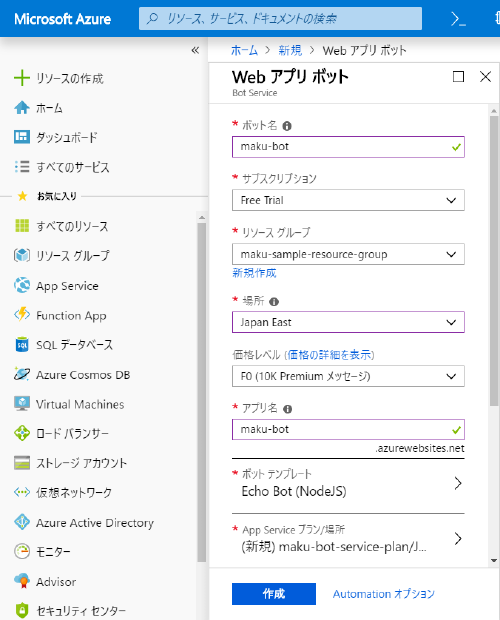This screenshot has height=620, width=500.
Task: Select Azure Active Directory label in sidebar
Action: tap(95, 523)
